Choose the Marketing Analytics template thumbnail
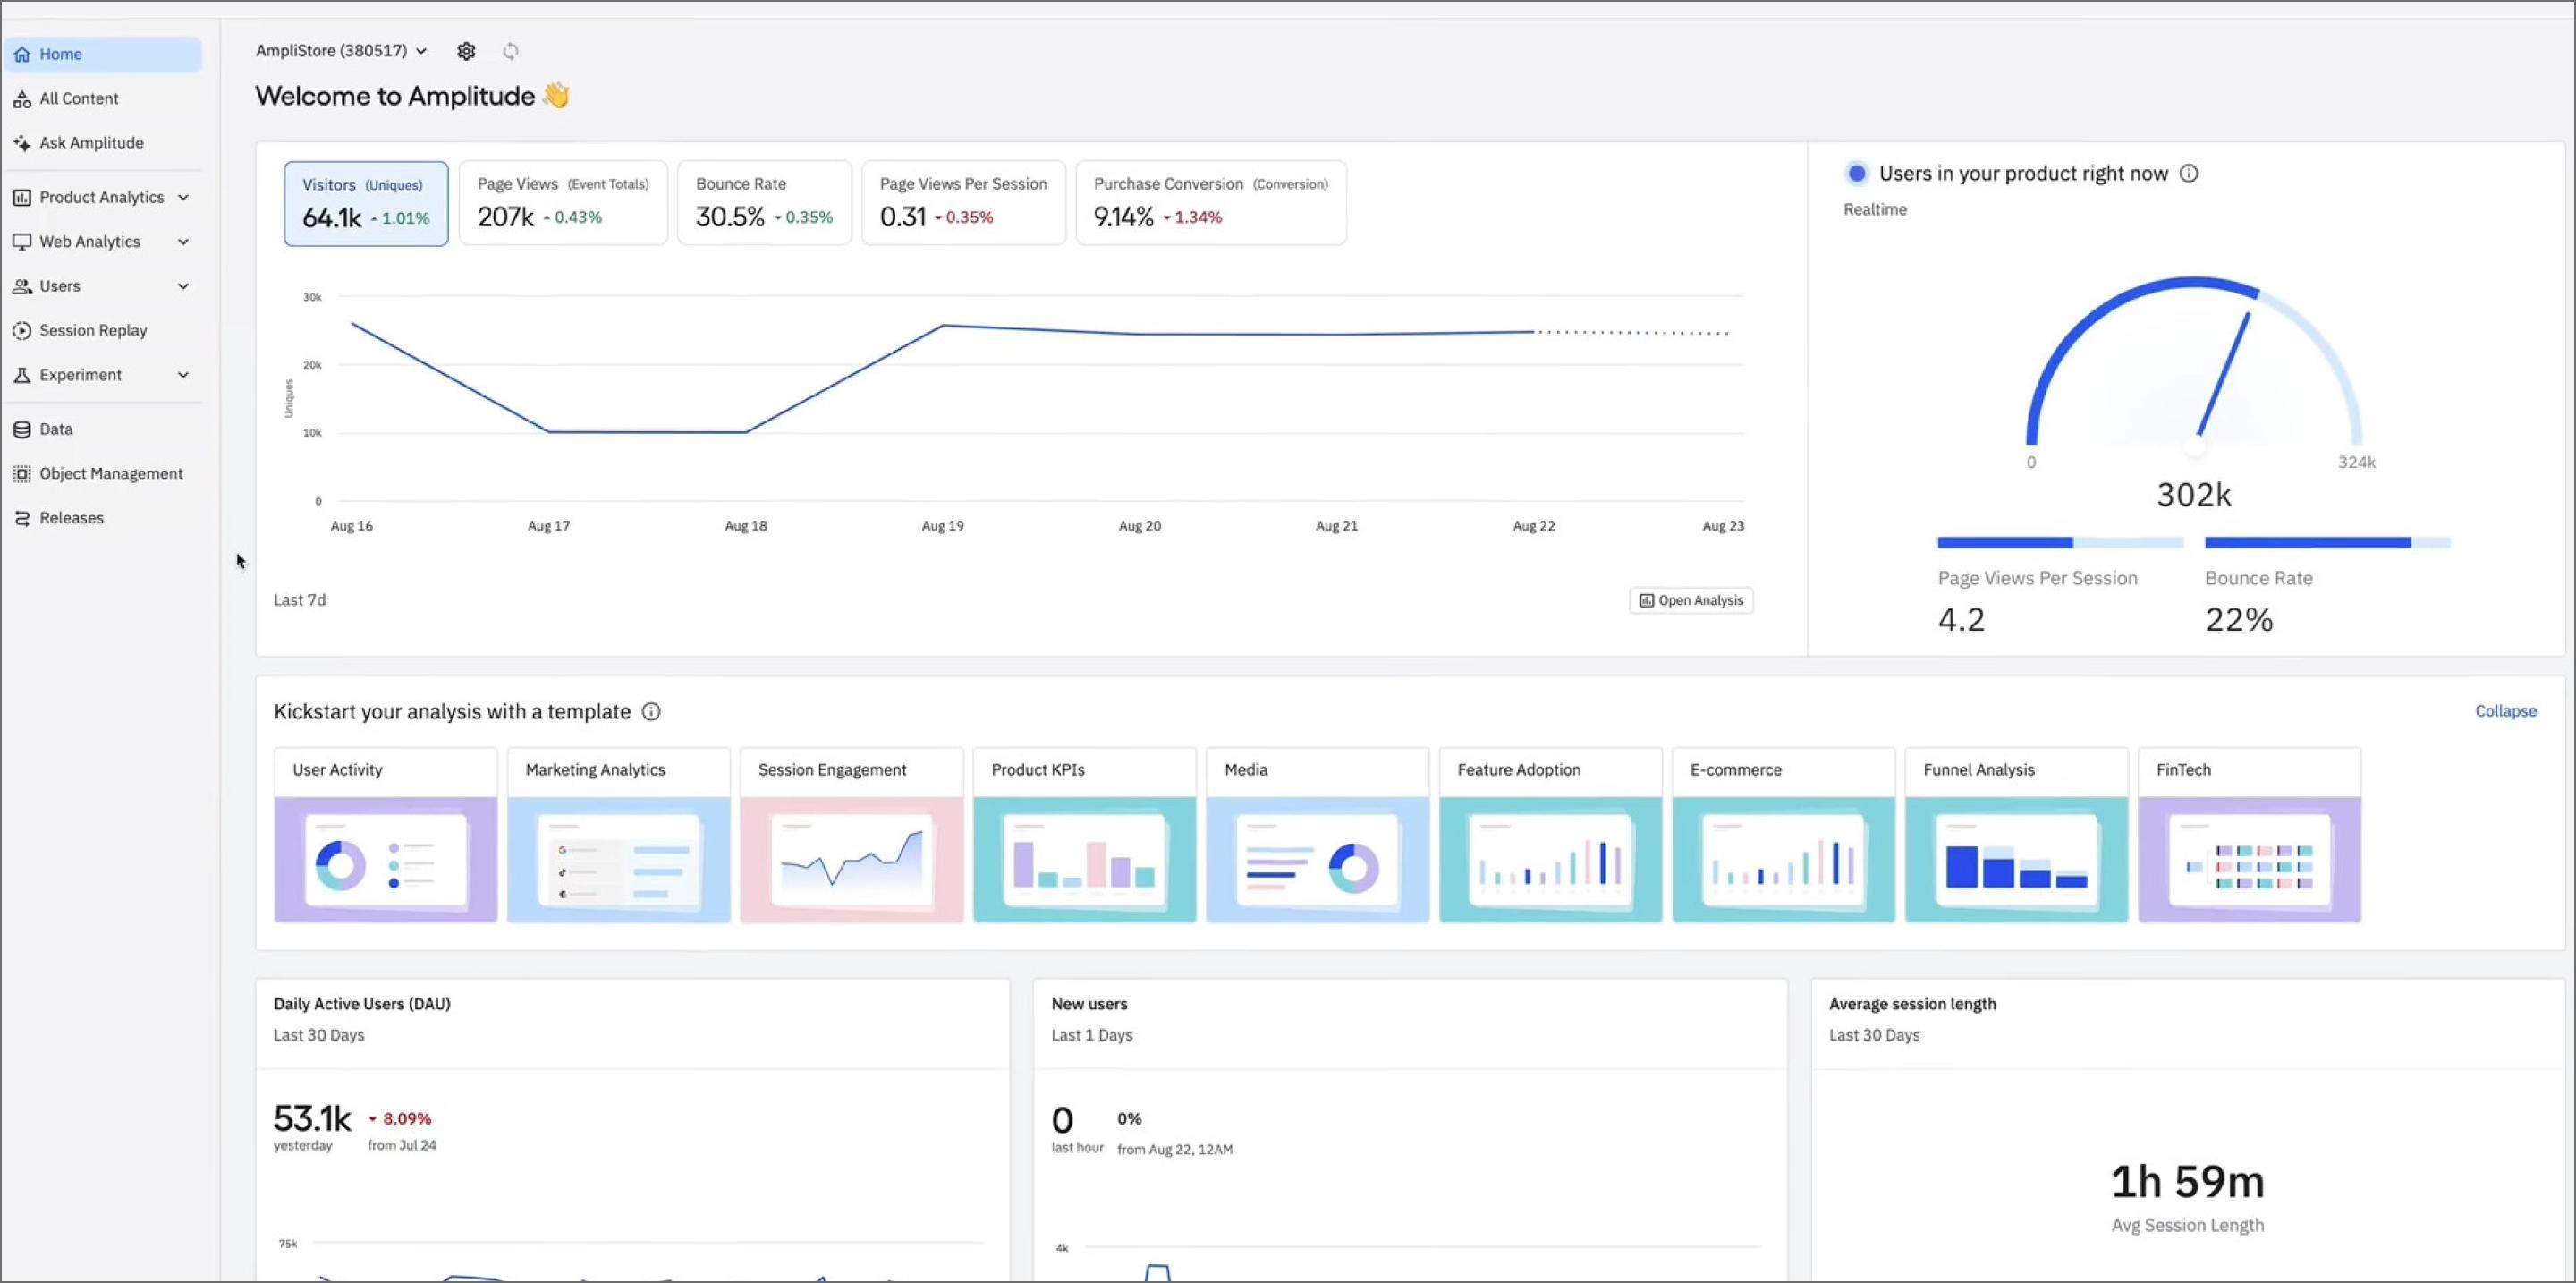This screenshot has height=1283, width=2576. click(x=618, y=859)
